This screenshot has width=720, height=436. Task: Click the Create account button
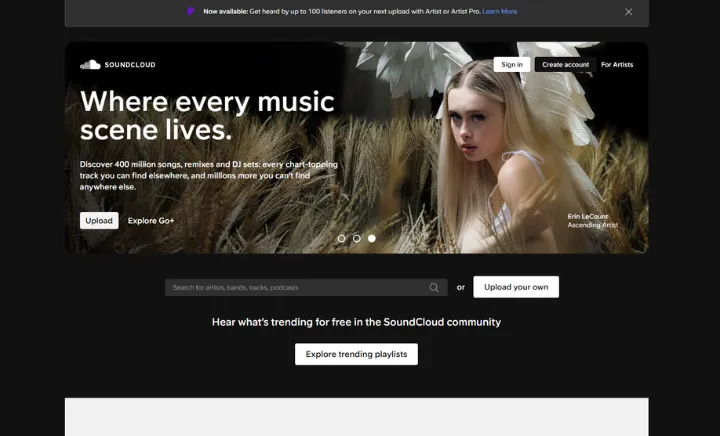(x=565, y=65)
